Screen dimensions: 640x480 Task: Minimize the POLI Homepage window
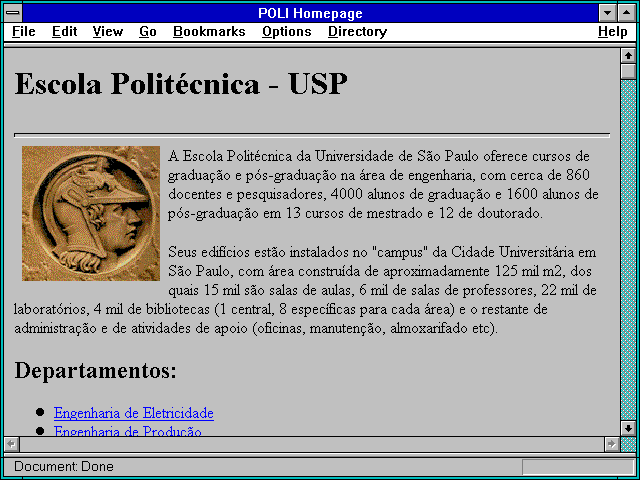tap(607, 13)
